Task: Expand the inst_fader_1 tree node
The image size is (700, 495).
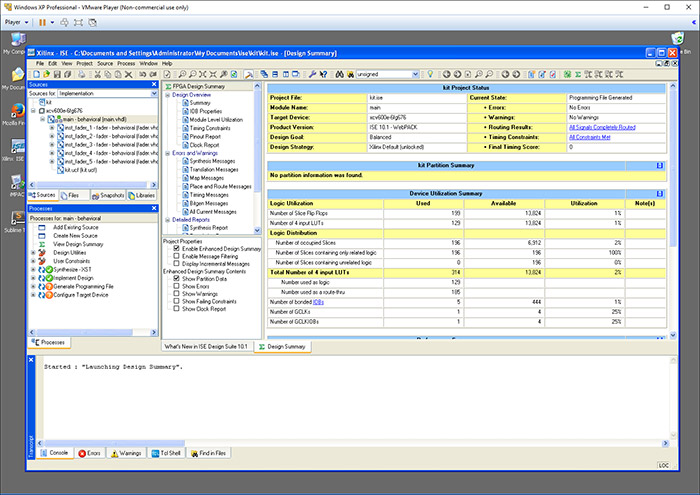Action: point(52,128)
